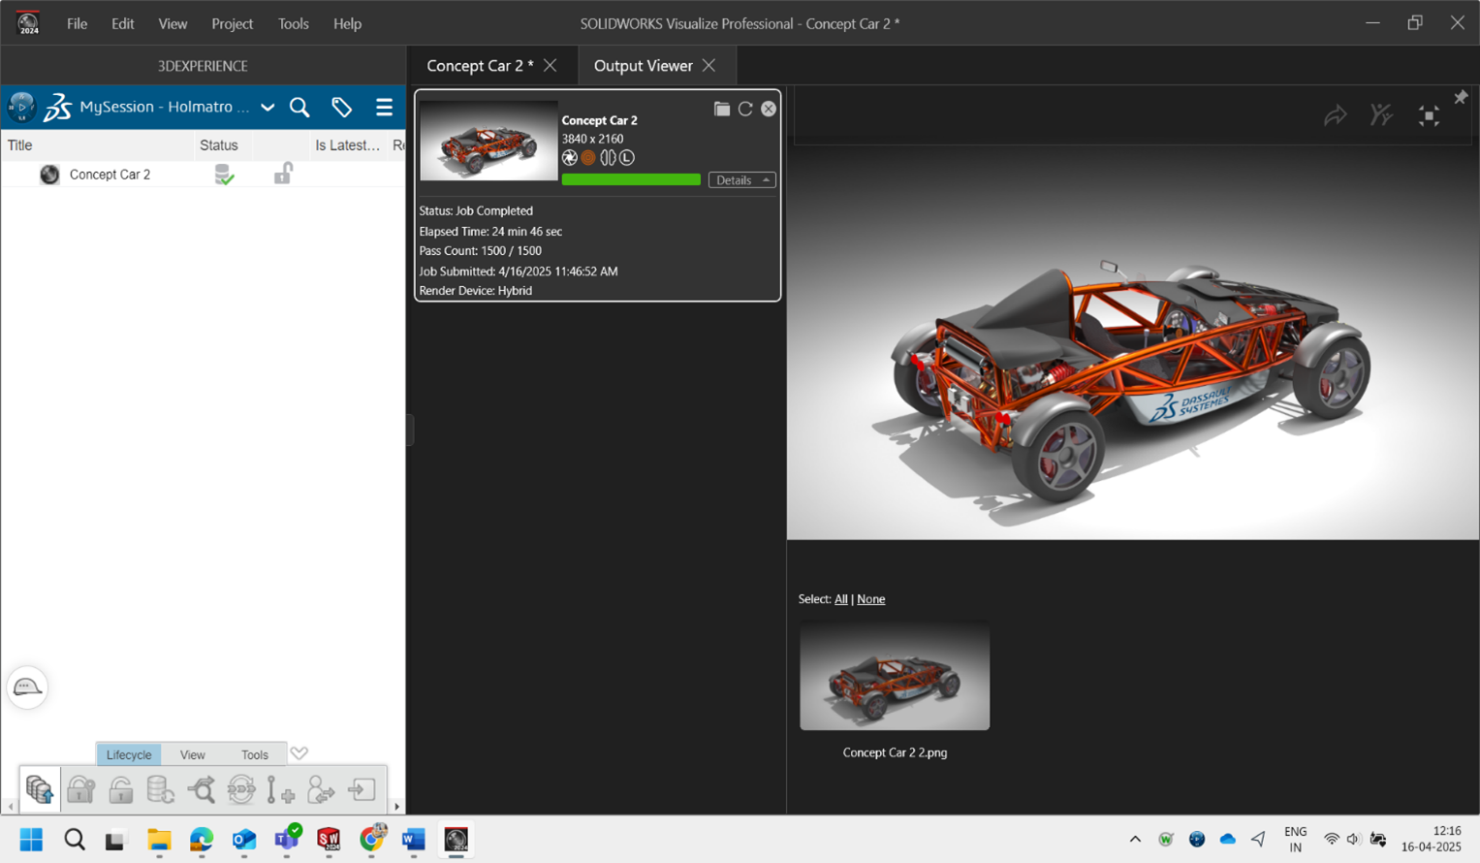Screen dimensions: 1480x863
Task: Expand the MySession dropdown chevron
Action: coord(267,107)
